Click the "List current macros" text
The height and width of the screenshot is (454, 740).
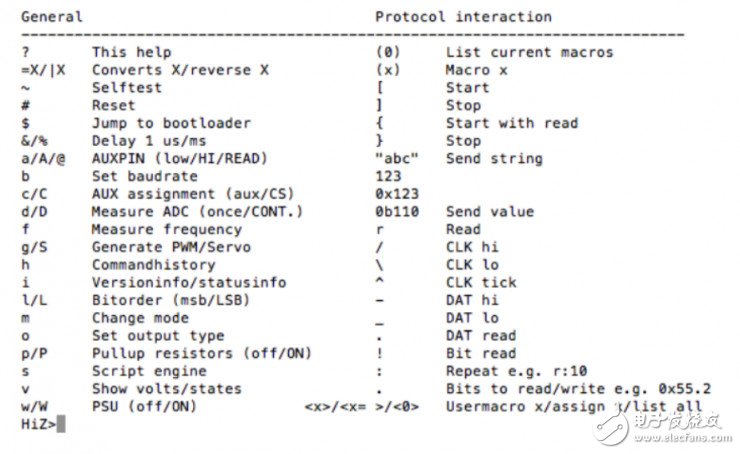pos(529,52)
